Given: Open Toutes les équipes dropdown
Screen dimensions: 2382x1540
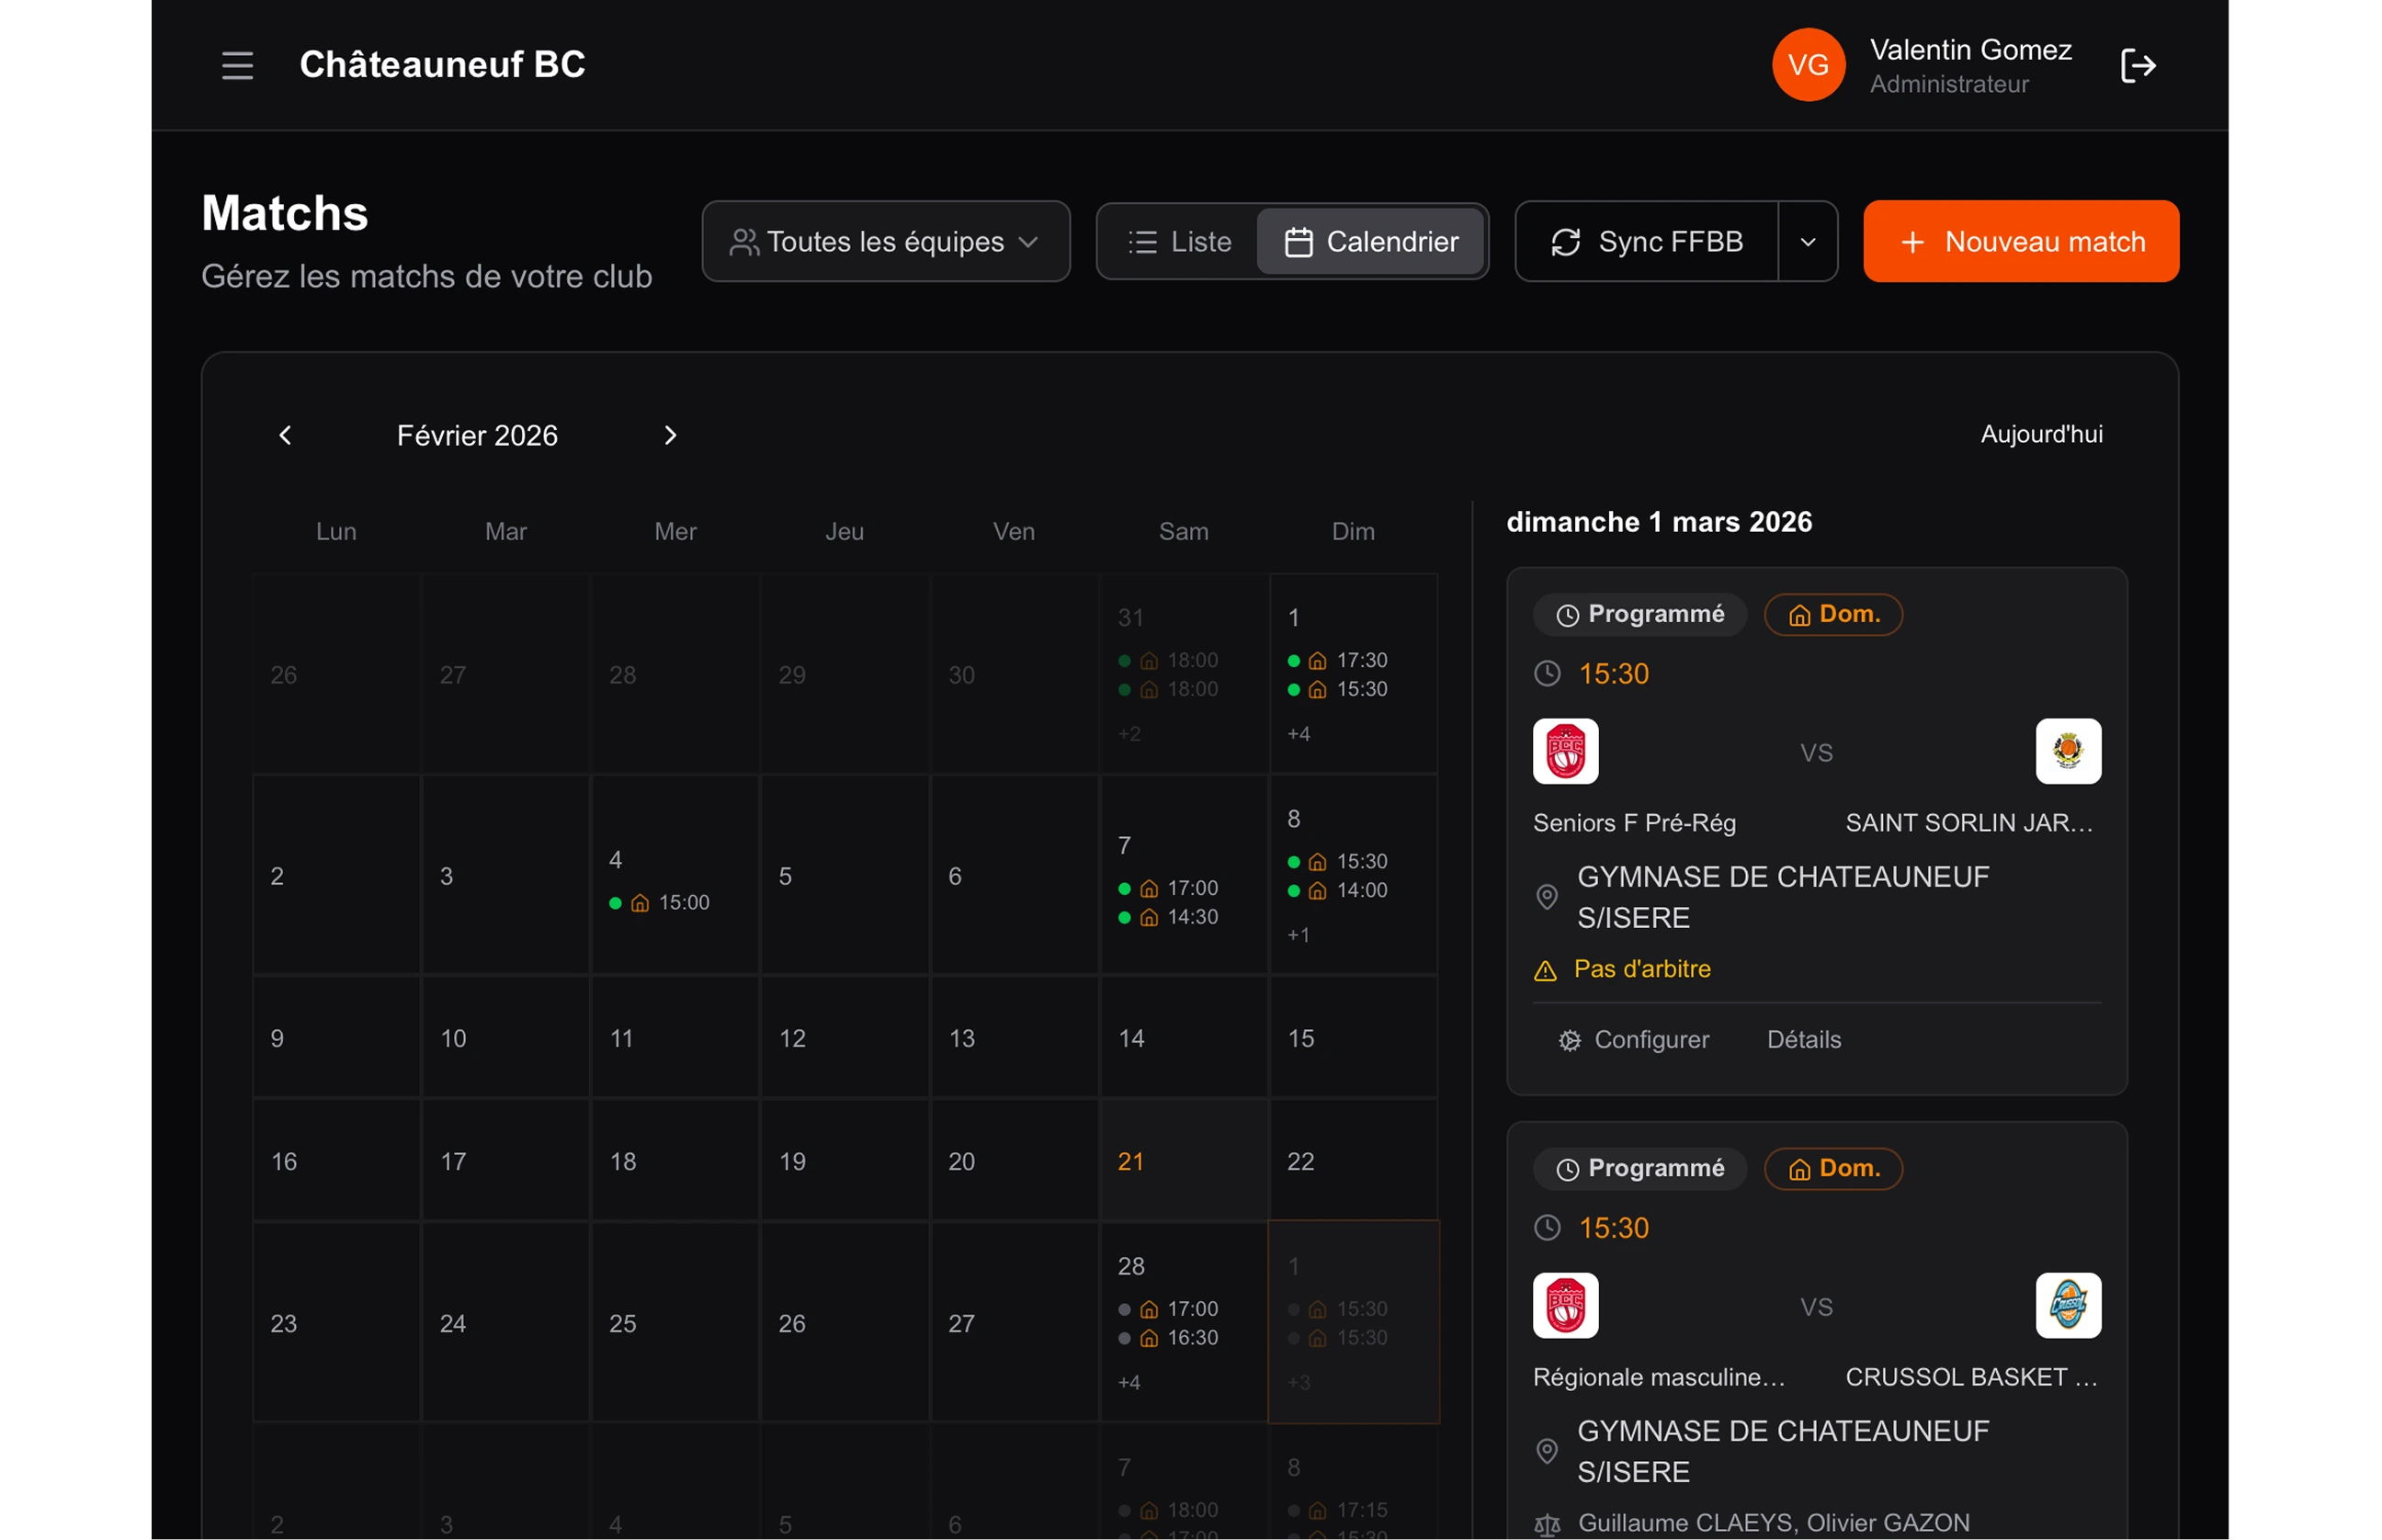Looking at the screenshot, I should coord(885,242).
